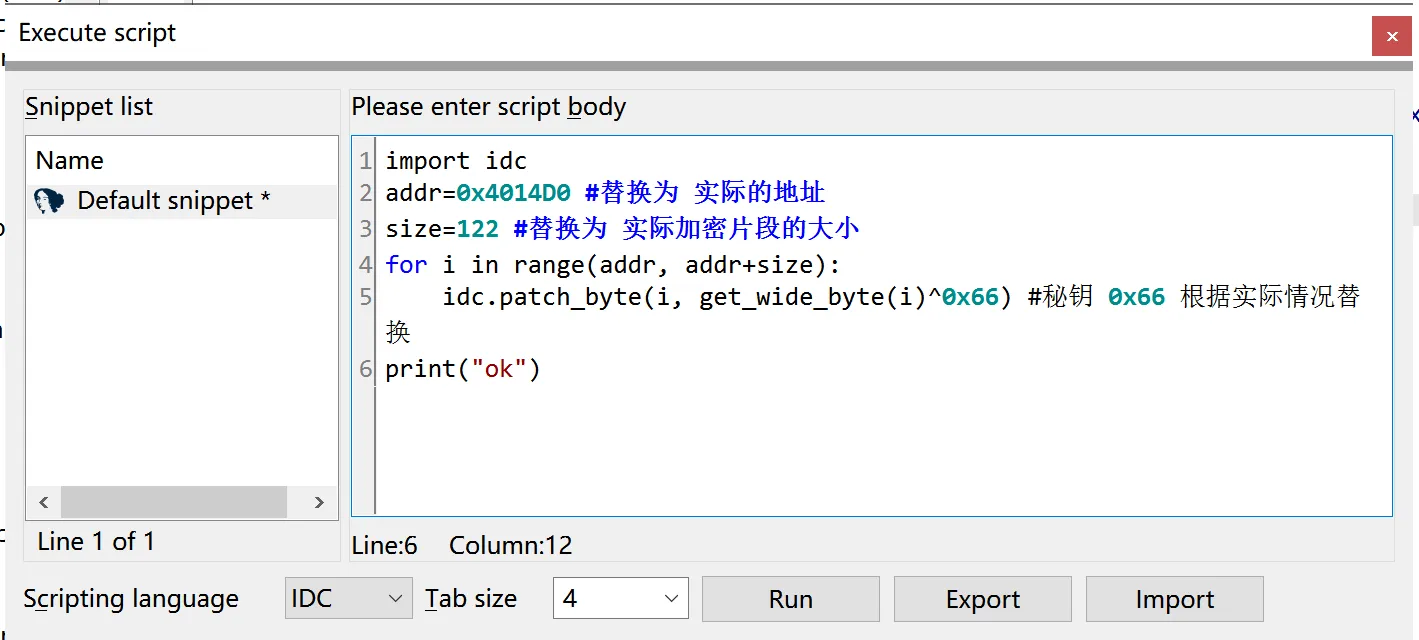
Task: Run the script
Action: pos(791,599)
